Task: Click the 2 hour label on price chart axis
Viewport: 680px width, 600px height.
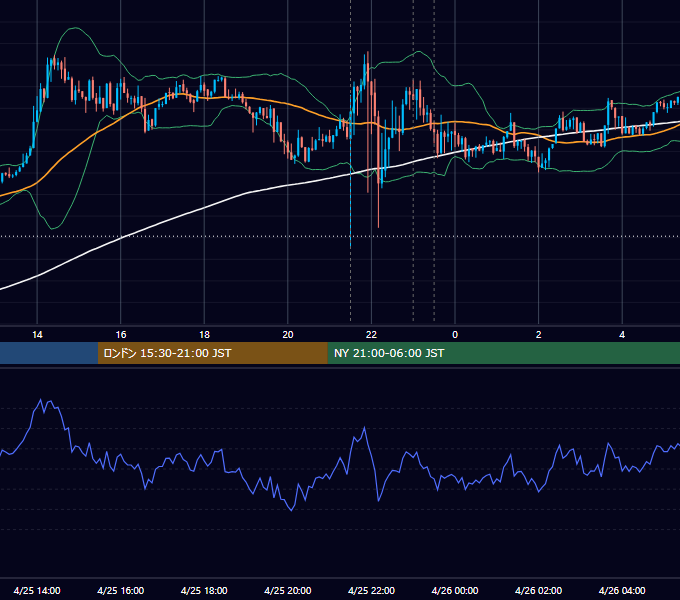Action: [x=539, y=335]
